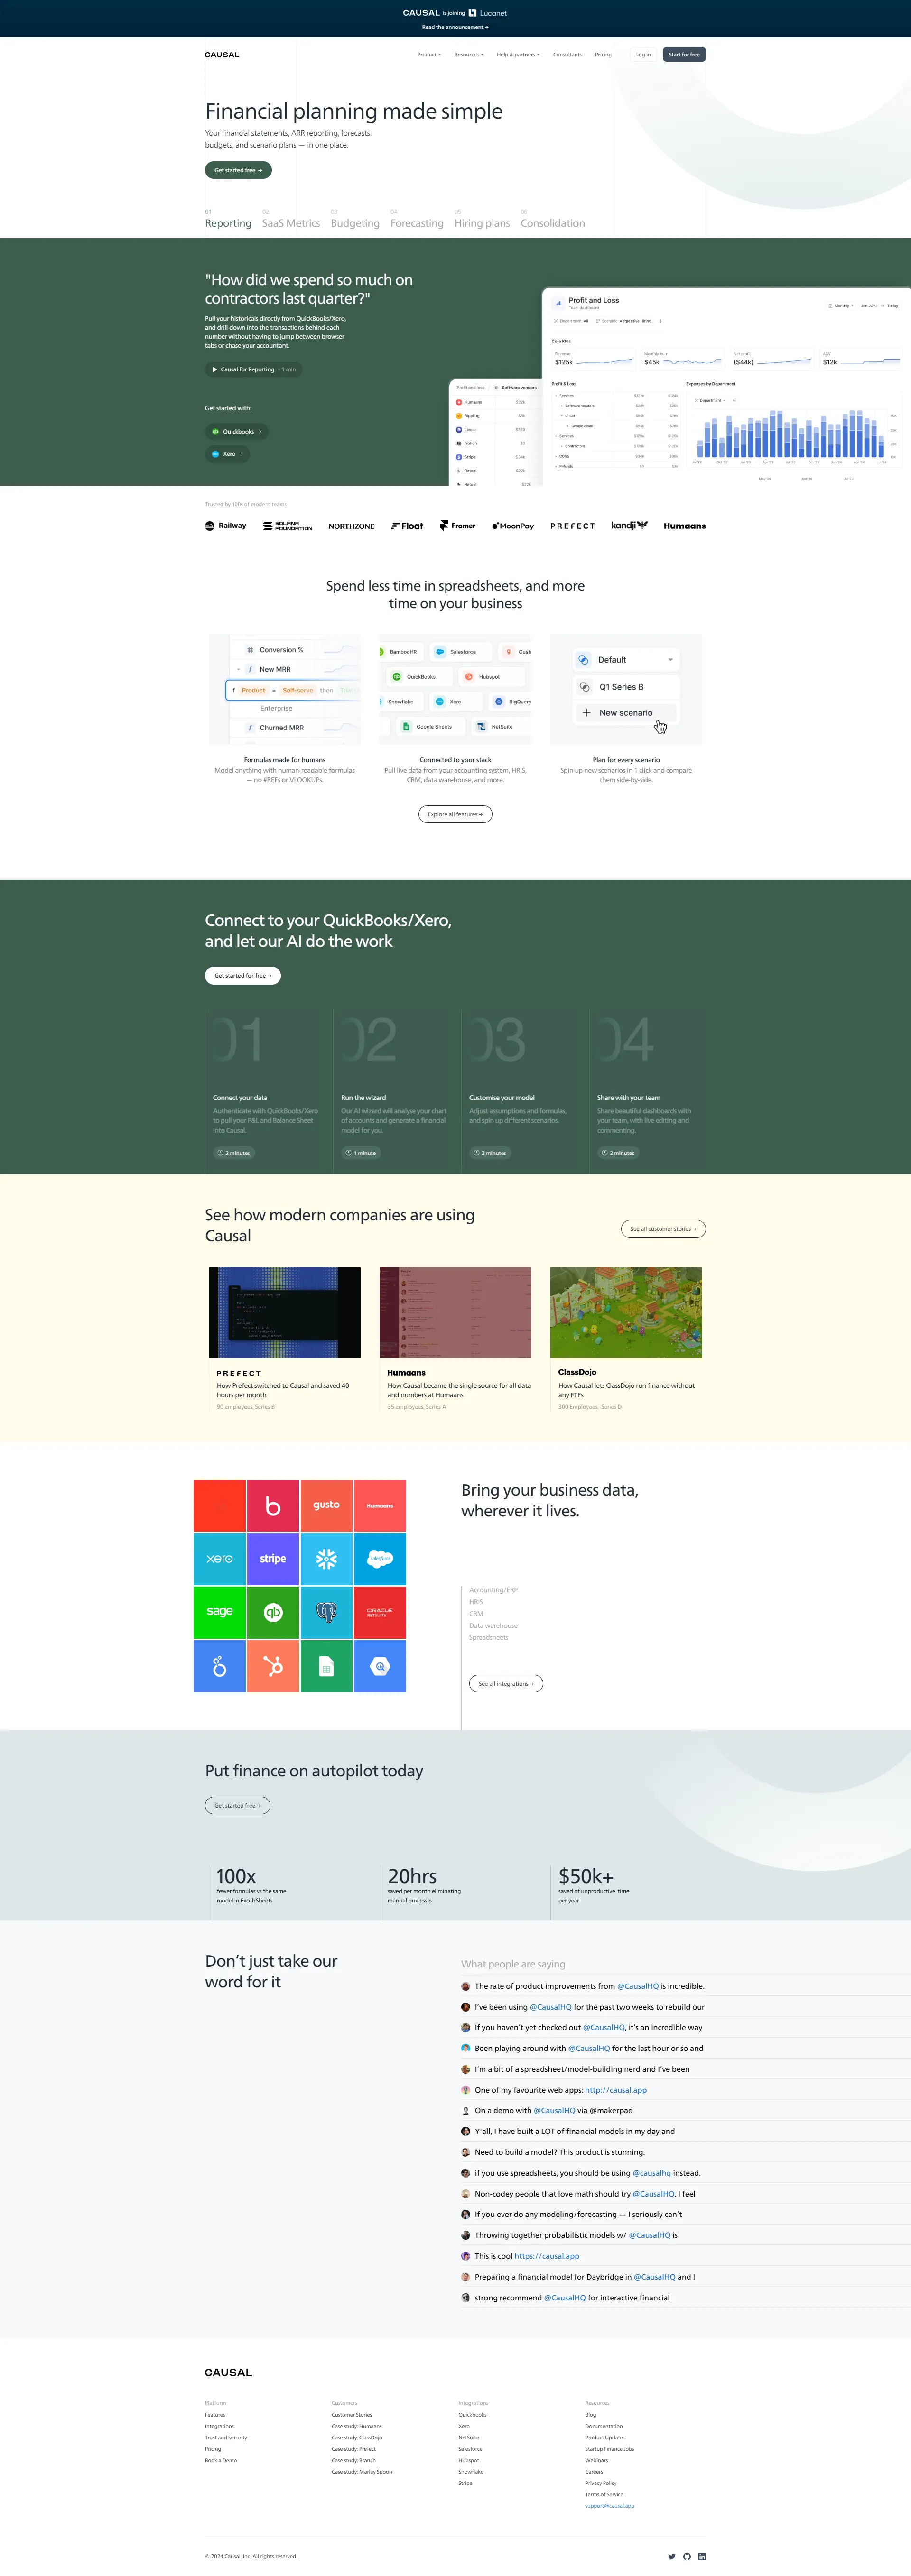Viewport: 911px width, 2576px height.
Task: Select the Google Sheets green tile
Action: (326, 1666)
